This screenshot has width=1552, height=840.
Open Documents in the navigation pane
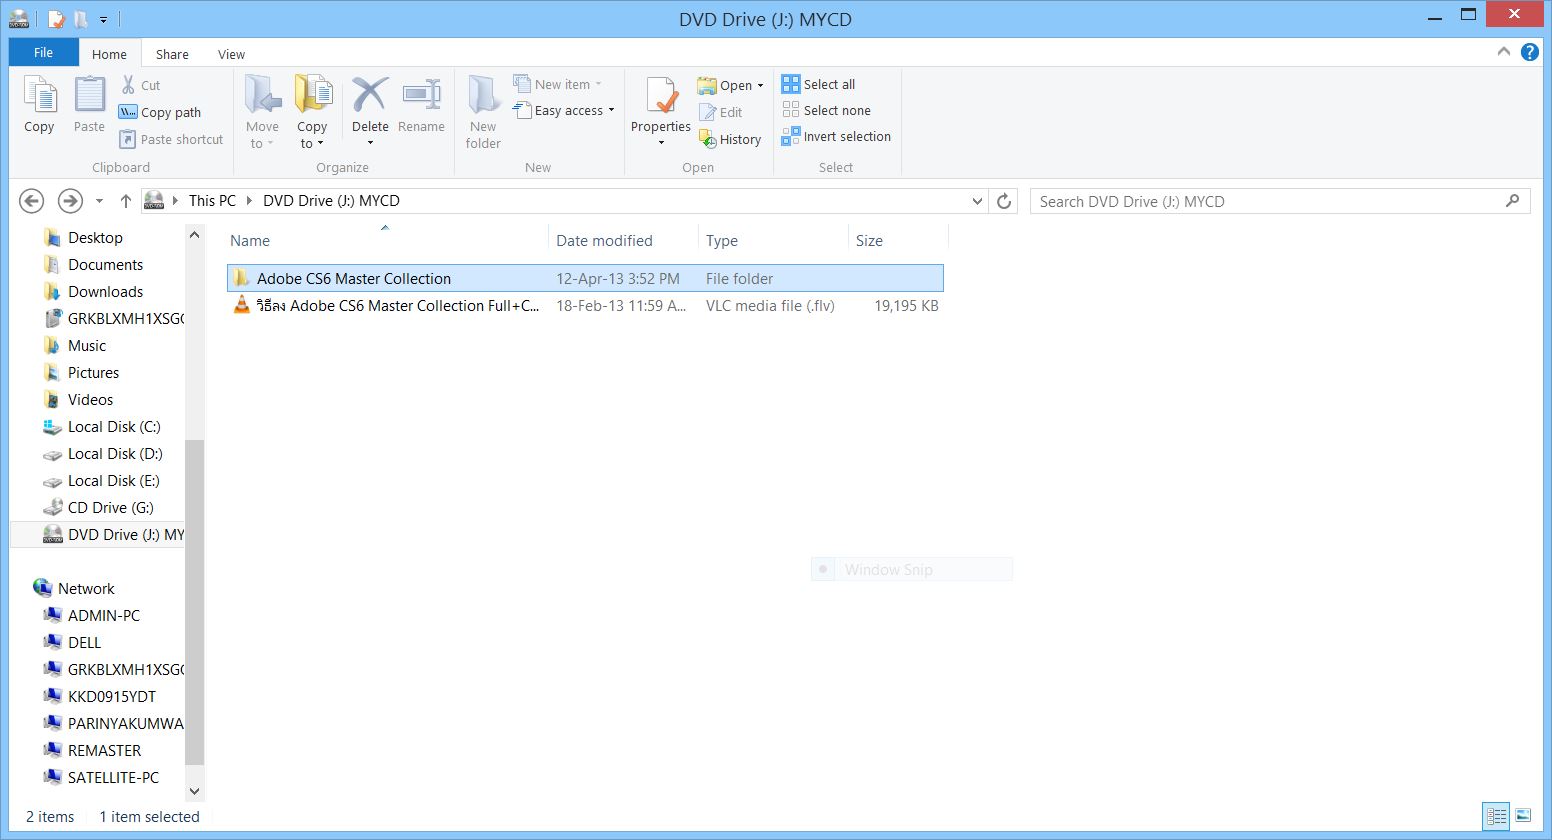point(105,264)
